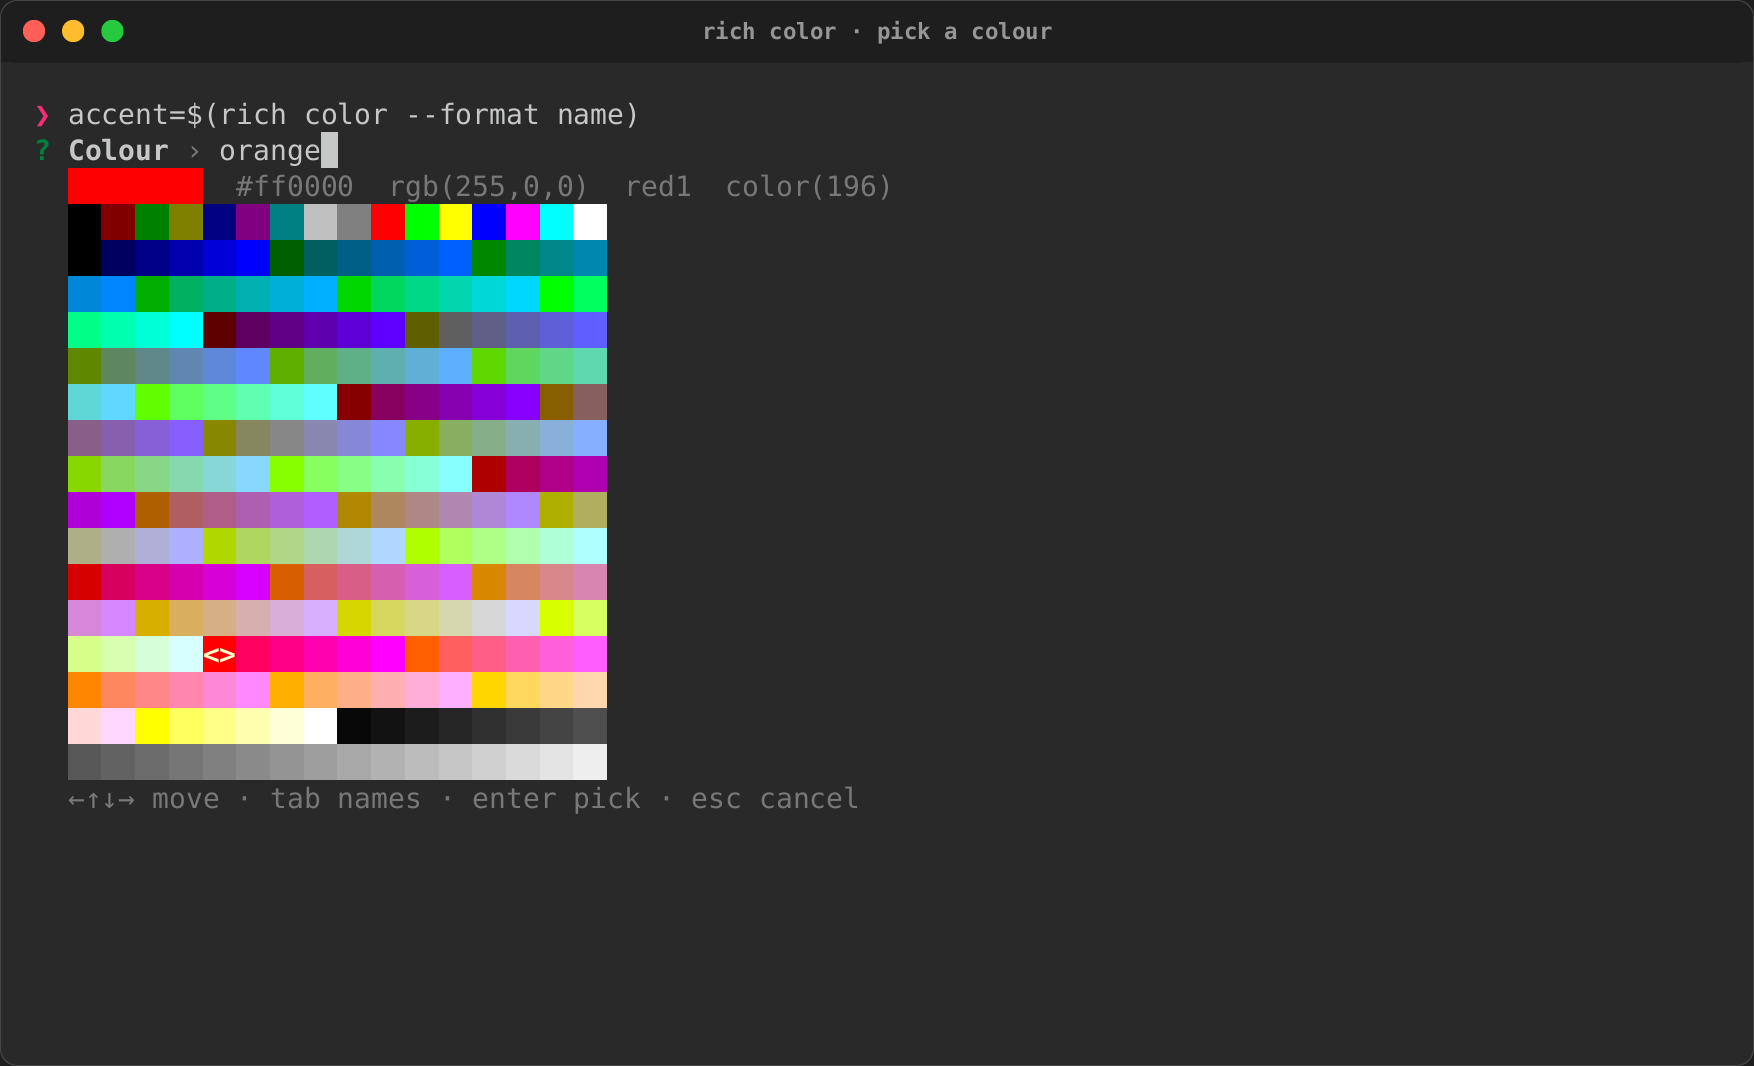Pick the white swatch ending the top palette row

point(590,222)
